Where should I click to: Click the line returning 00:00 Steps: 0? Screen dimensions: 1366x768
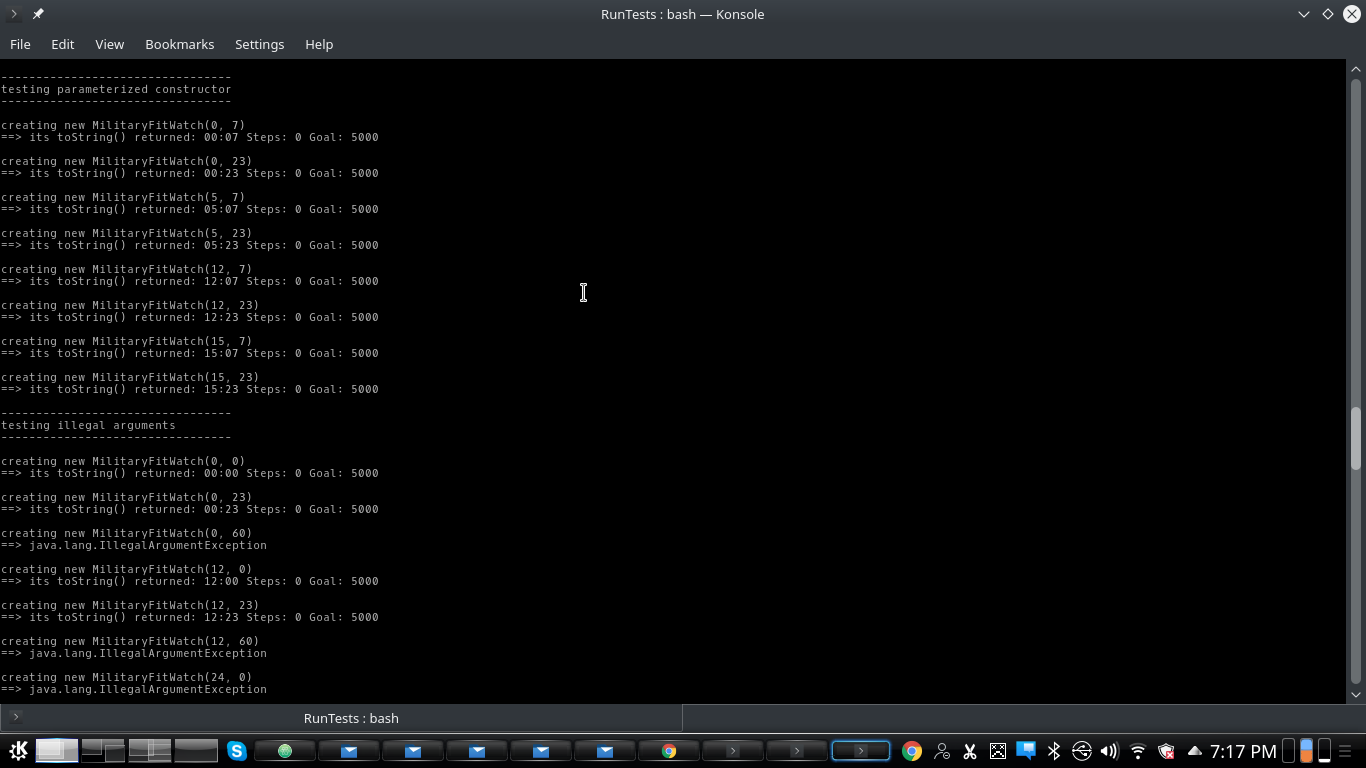coord(190,473)
